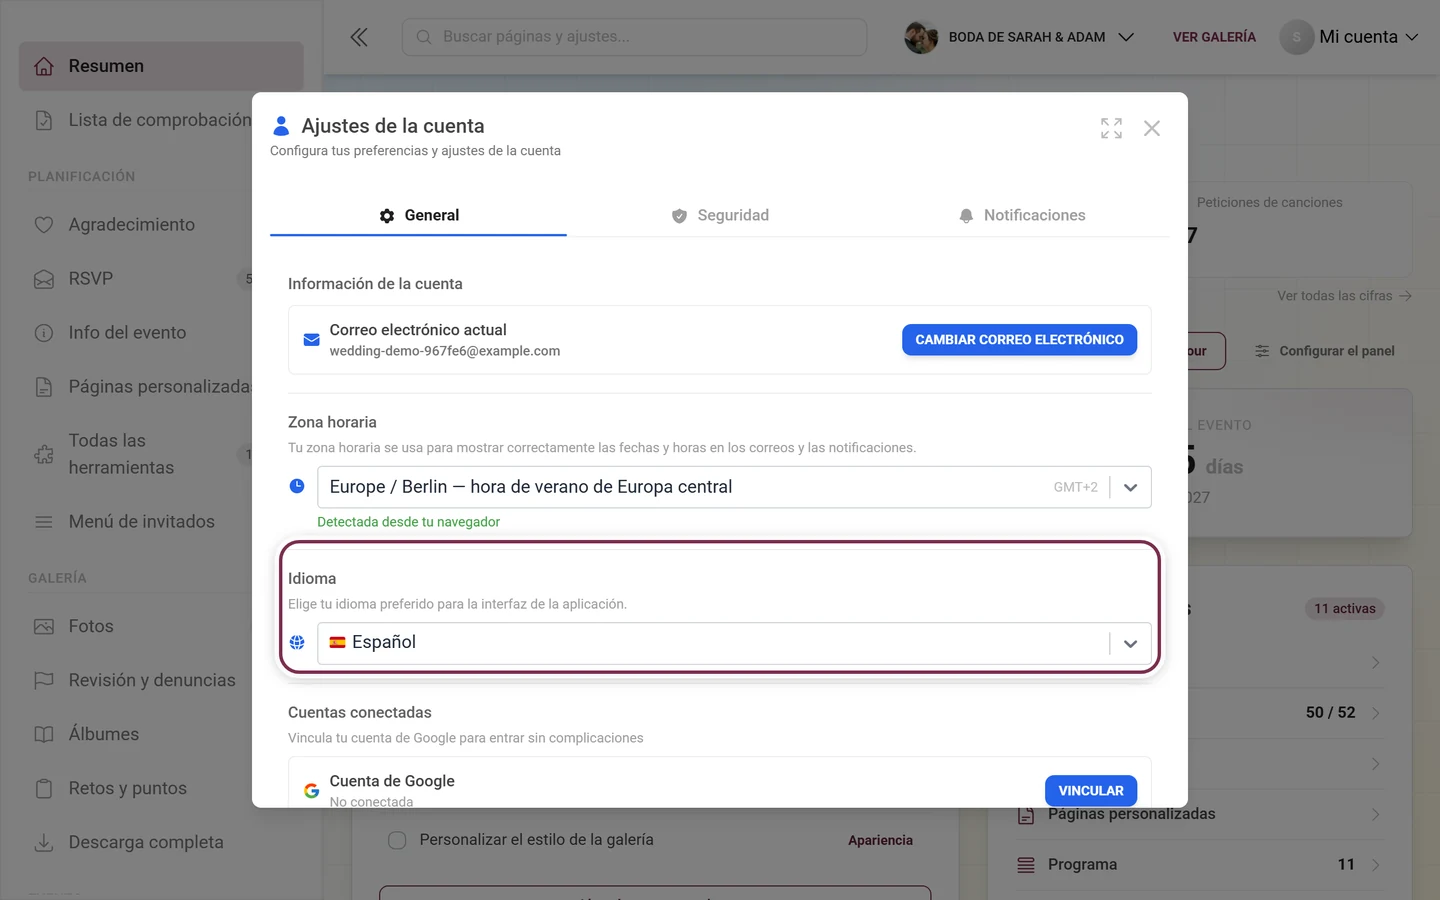Screen dimensions: 1440x900
Task: Click the Álbumes book icon
Action: tap(44, 734)
